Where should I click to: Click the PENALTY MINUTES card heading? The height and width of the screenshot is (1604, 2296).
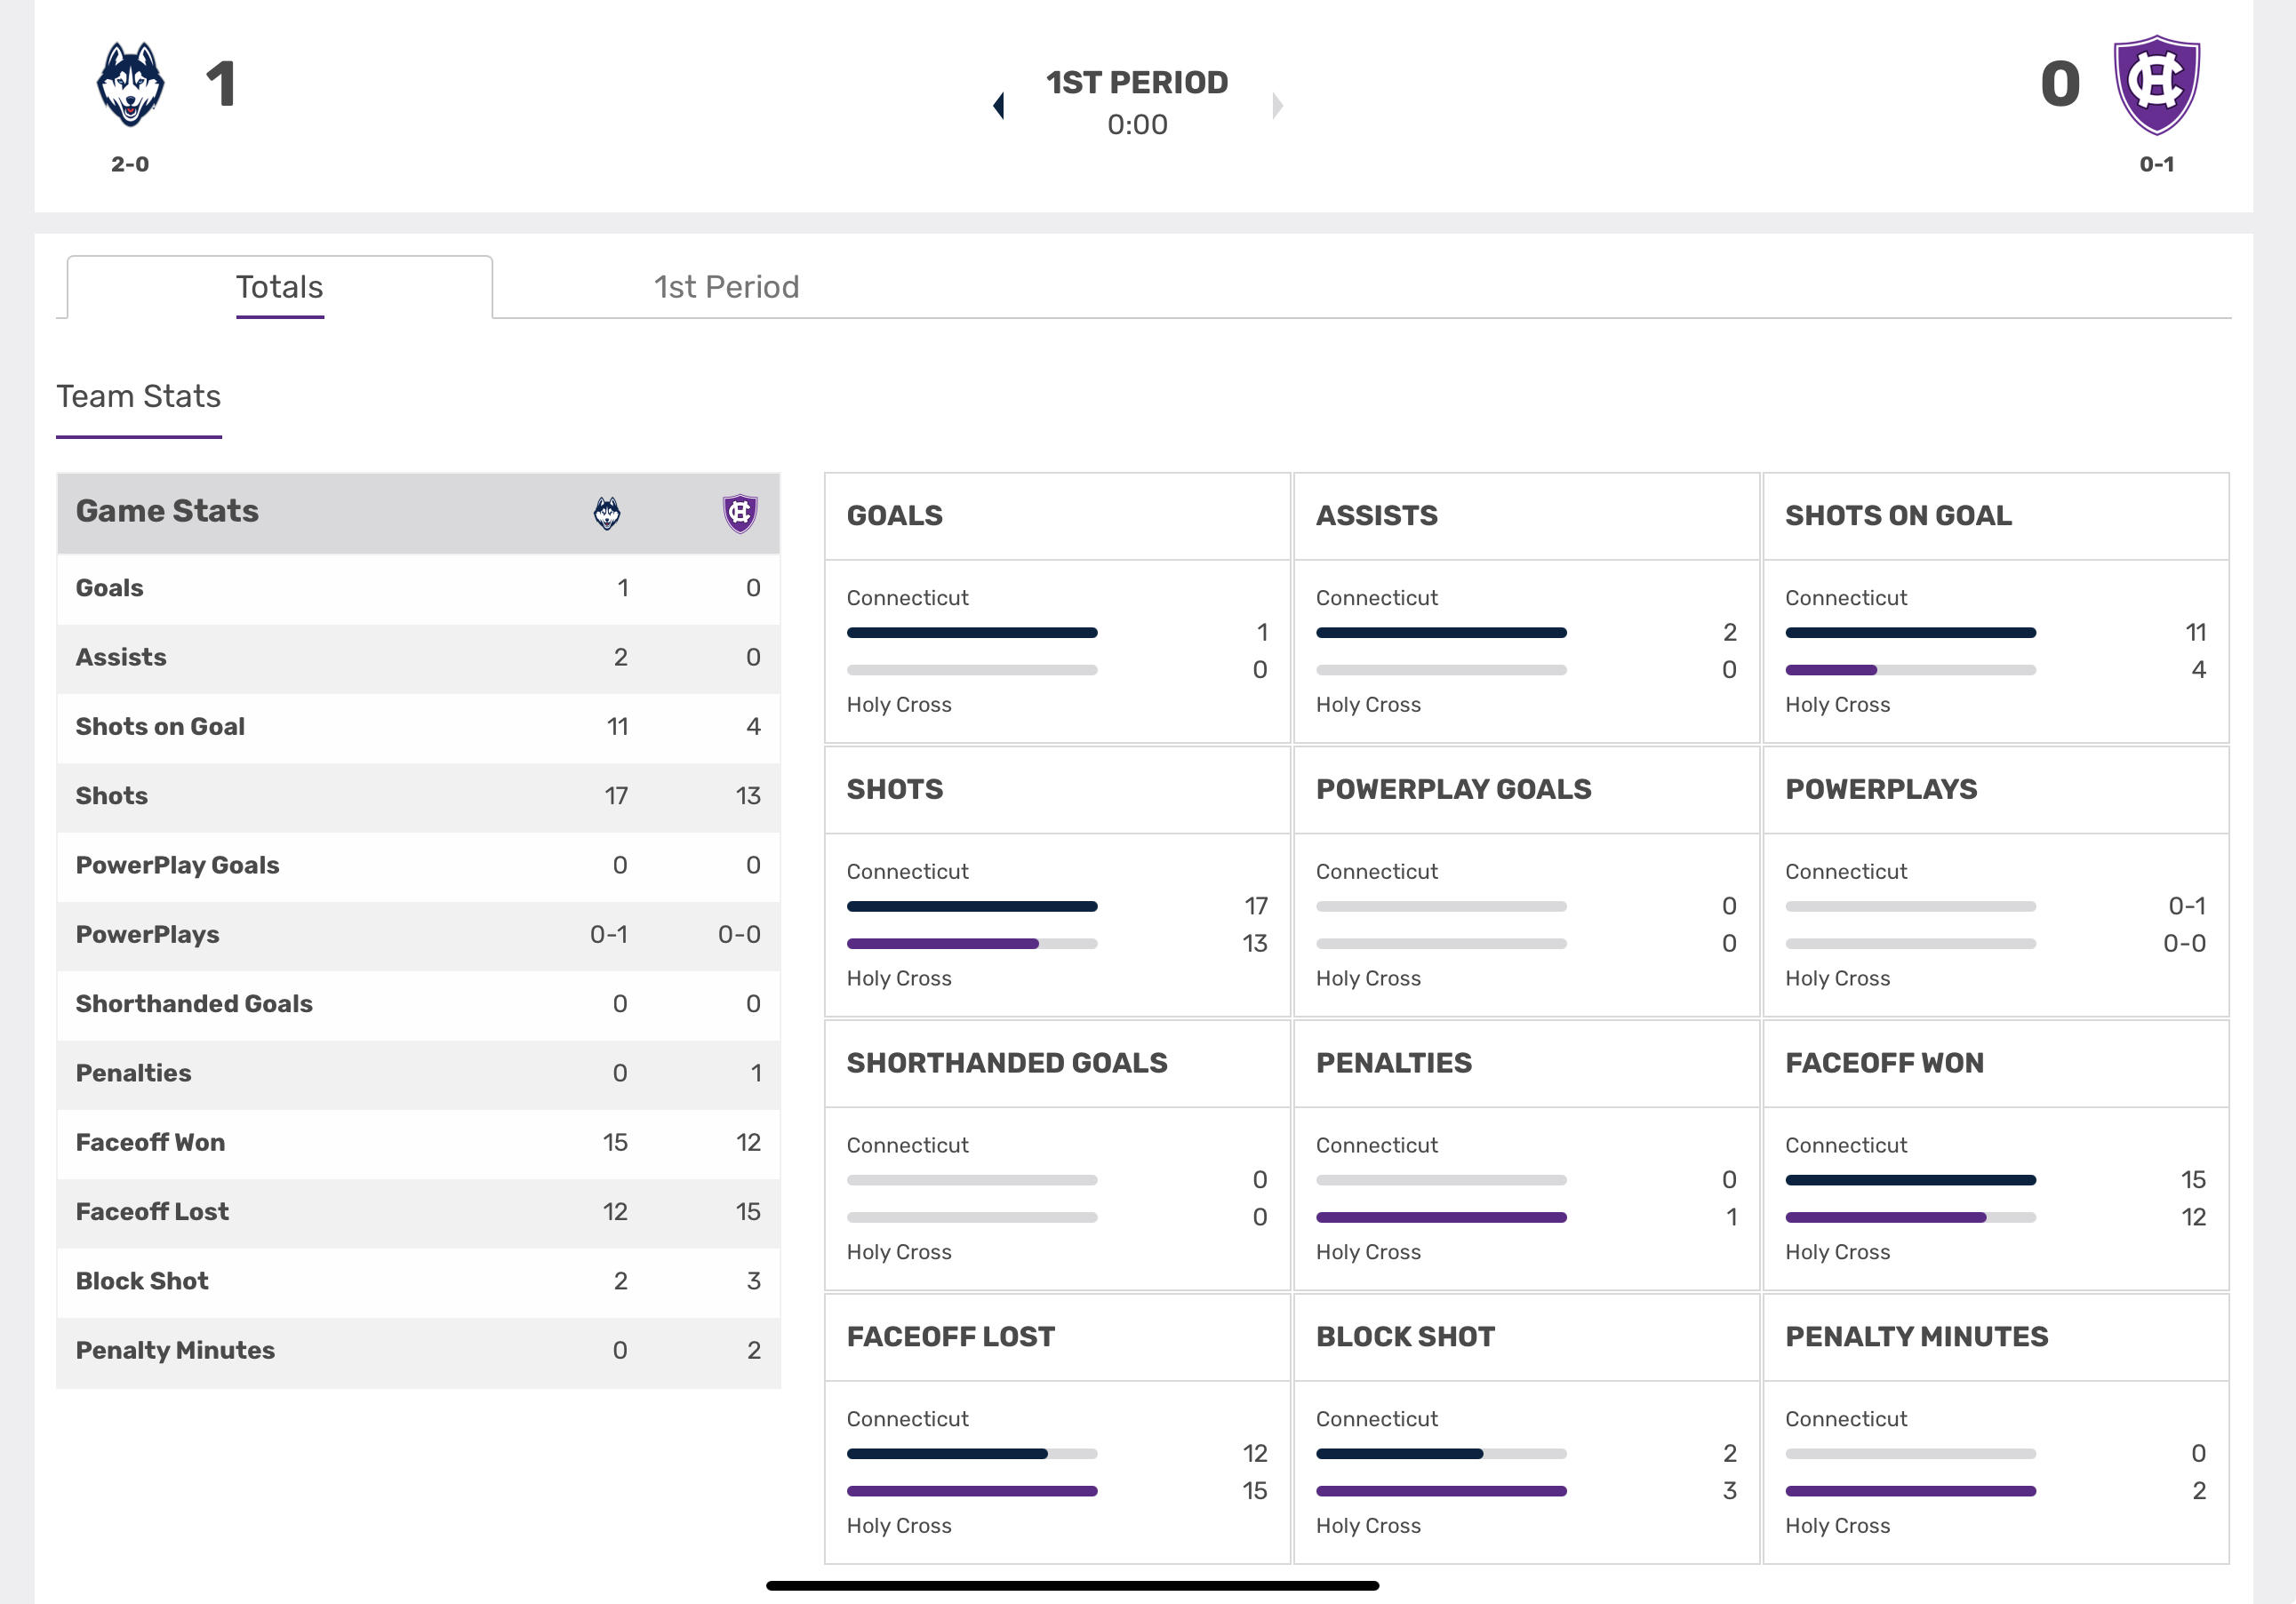pyautogui.click(x=1917, y=1337)
